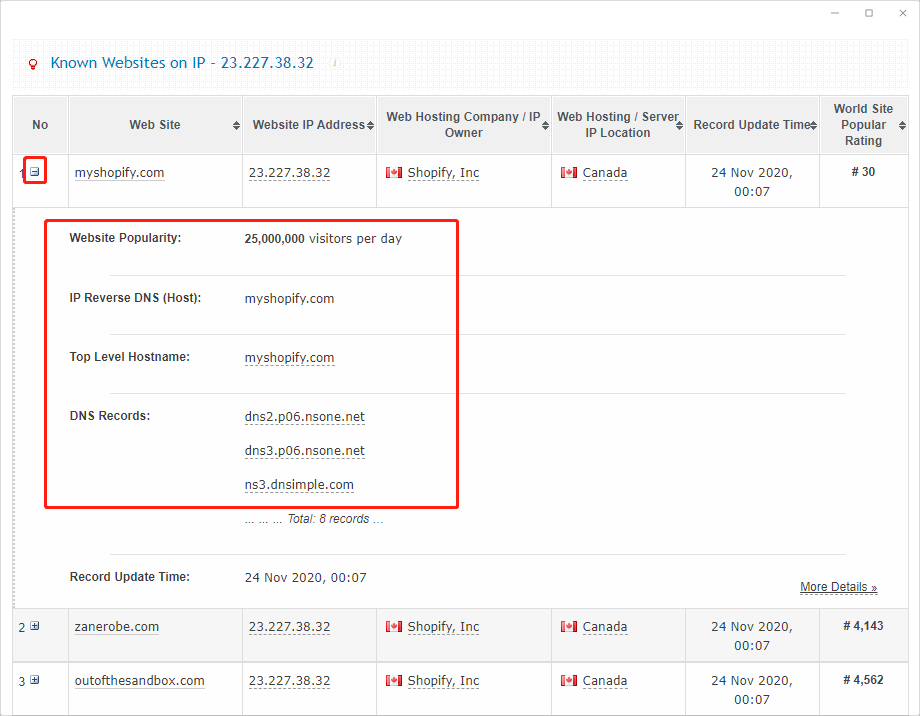Open More Details link
The height and width of the screenshot is (716, 920).
(x=838, y=587)
